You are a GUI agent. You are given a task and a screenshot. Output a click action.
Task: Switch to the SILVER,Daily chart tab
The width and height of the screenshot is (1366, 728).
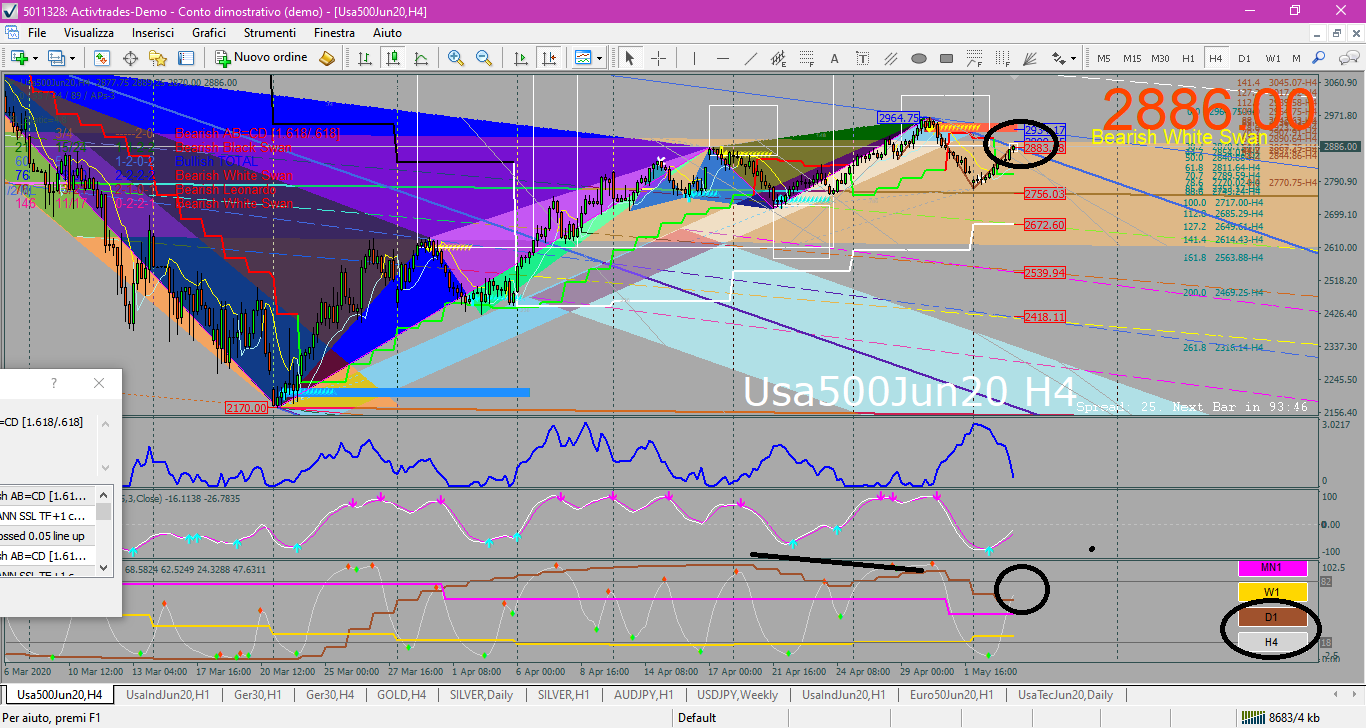coord(483,694)
